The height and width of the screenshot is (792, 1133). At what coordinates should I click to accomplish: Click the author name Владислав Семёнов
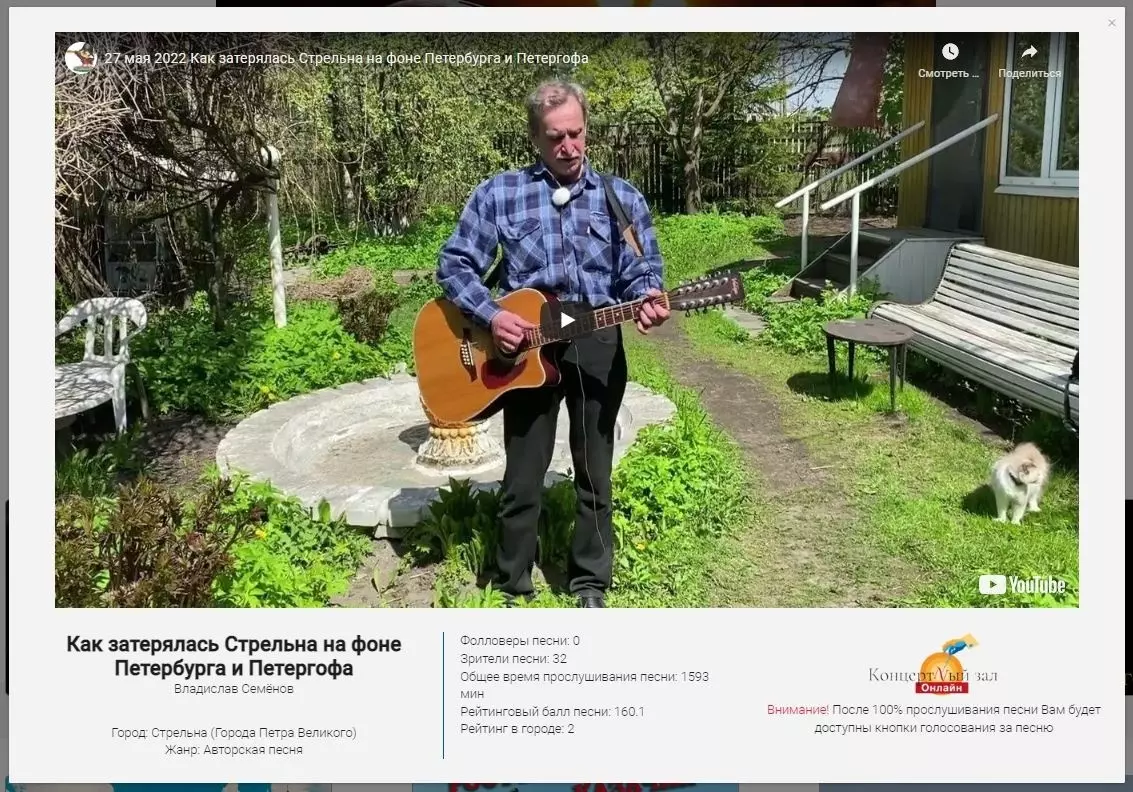233,689
